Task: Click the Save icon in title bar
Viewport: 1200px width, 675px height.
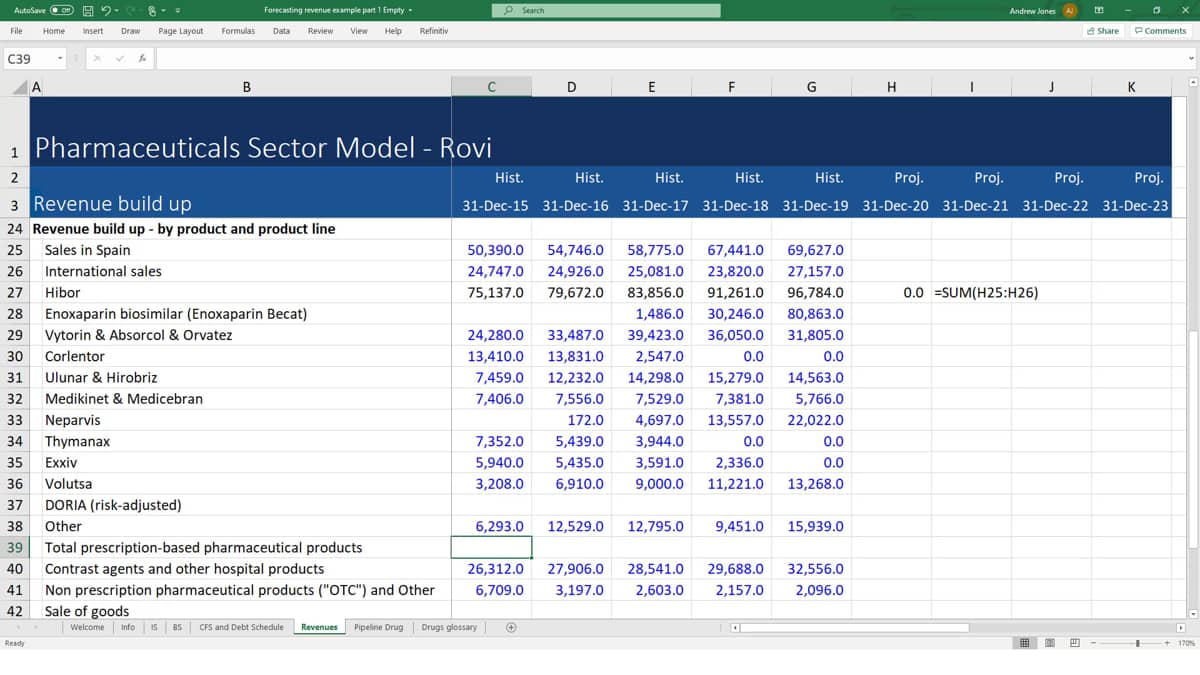Action: point(89,10)
